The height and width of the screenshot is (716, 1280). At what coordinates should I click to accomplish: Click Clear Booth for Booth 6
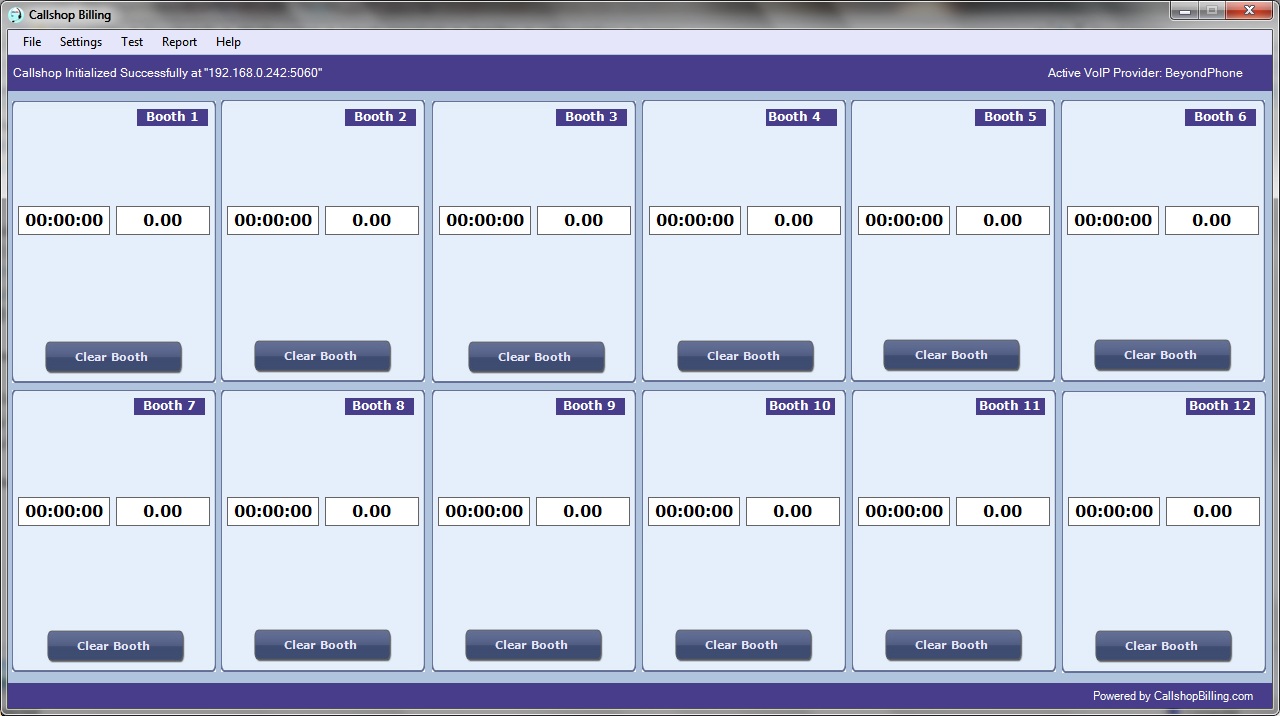[1162, 355]
